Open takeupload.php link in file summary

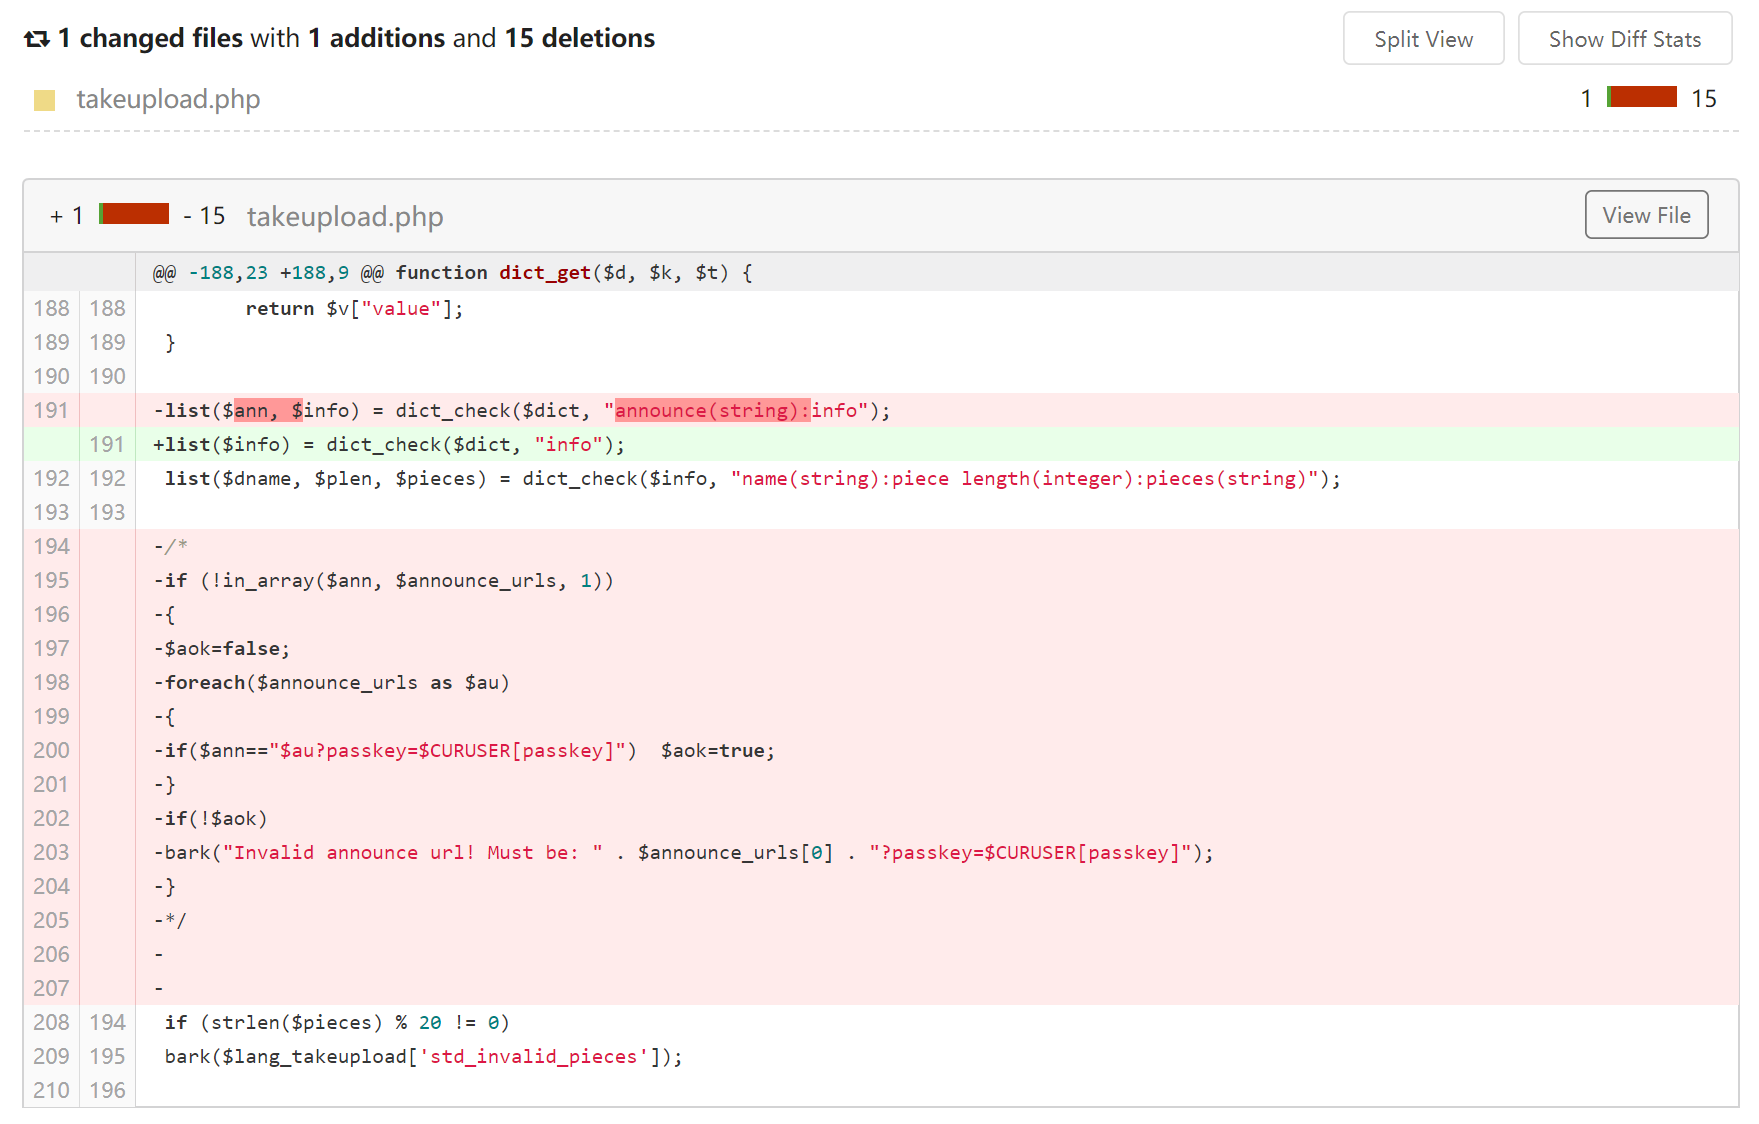pos(168,99)
